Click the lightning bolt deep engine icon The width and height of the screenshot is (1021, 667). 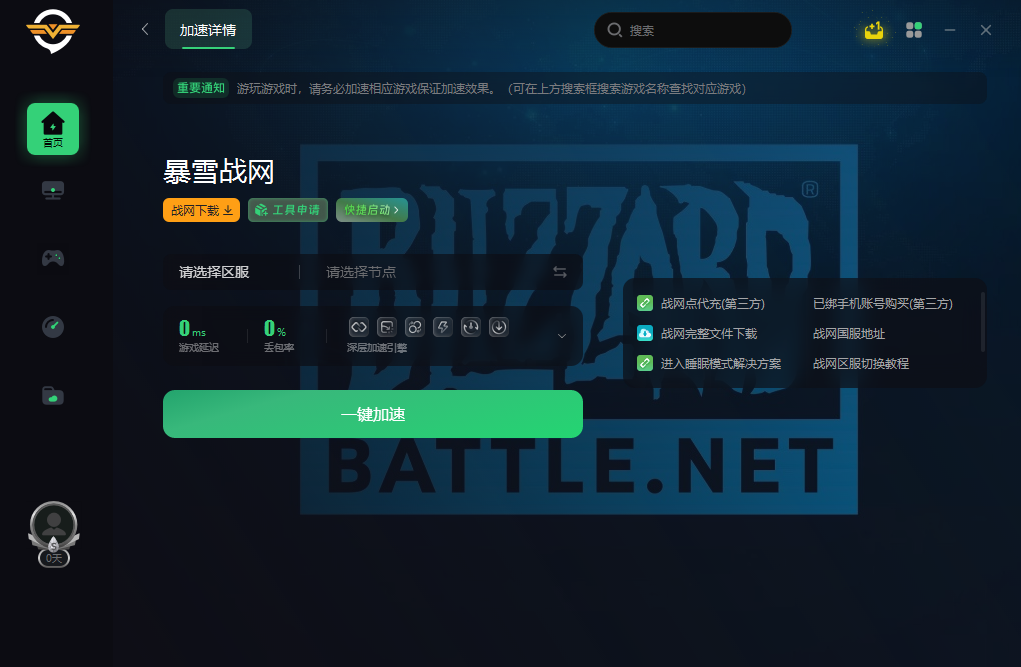pyautogui.click(x=443, y=327)
